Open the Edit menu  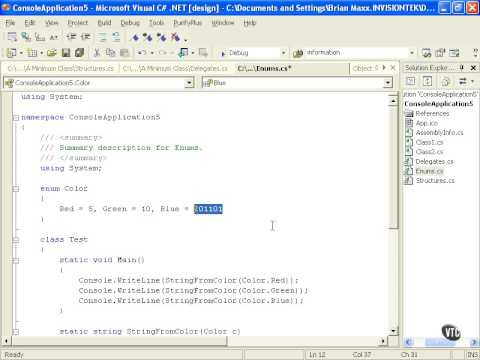30,23
